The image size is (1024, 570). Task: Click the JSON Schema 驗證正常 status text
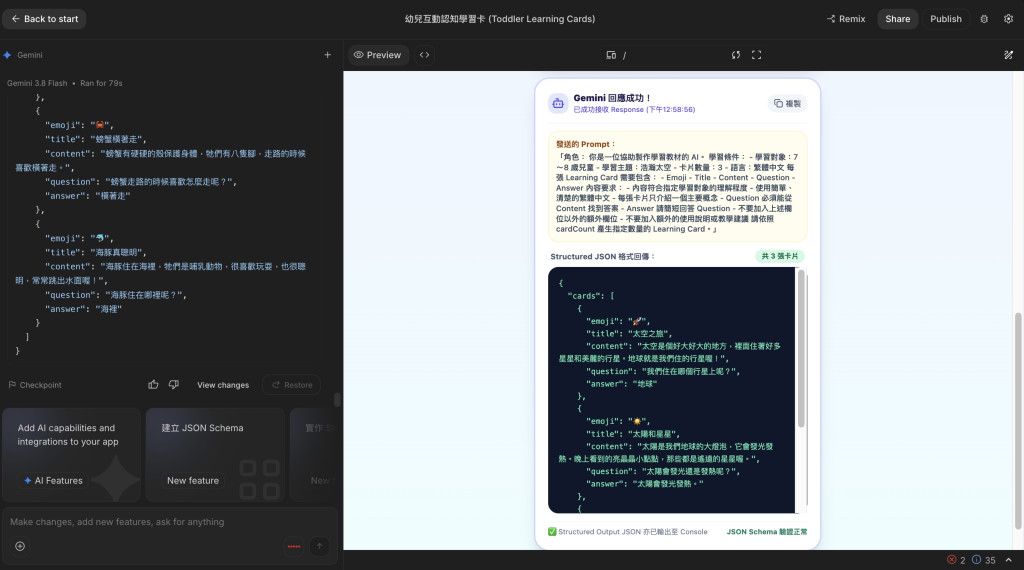767,532
